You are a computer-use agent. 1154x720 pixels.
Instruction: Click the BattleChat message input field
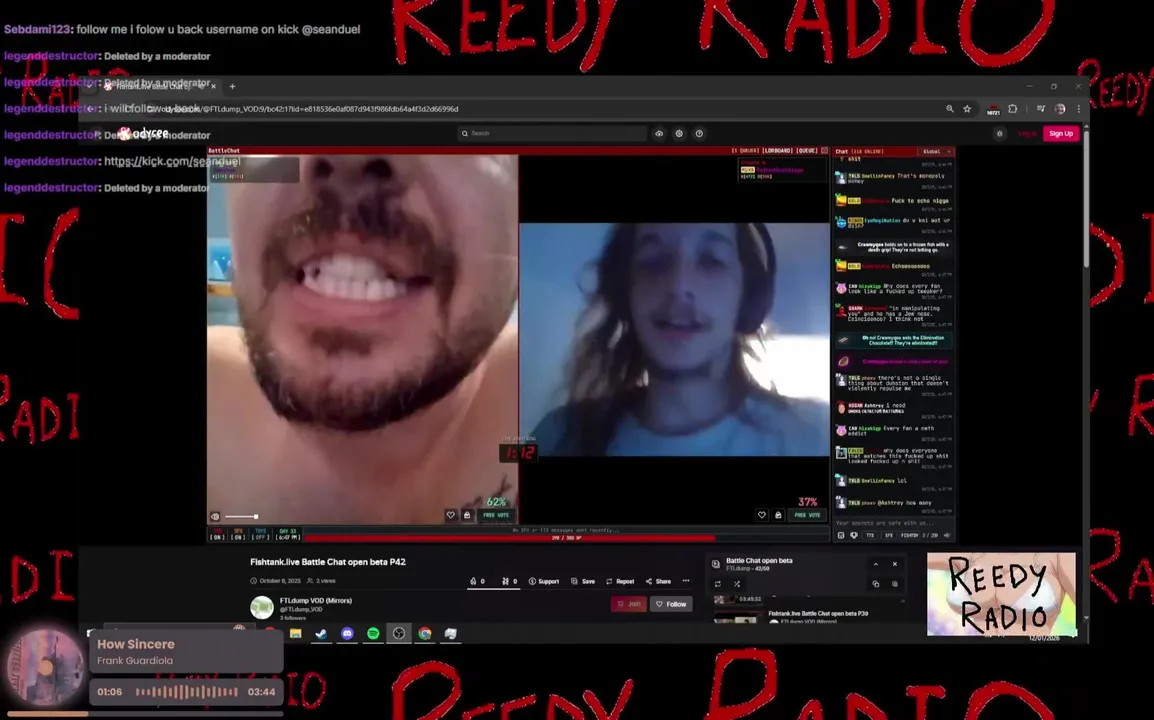[x=893, y=523]
